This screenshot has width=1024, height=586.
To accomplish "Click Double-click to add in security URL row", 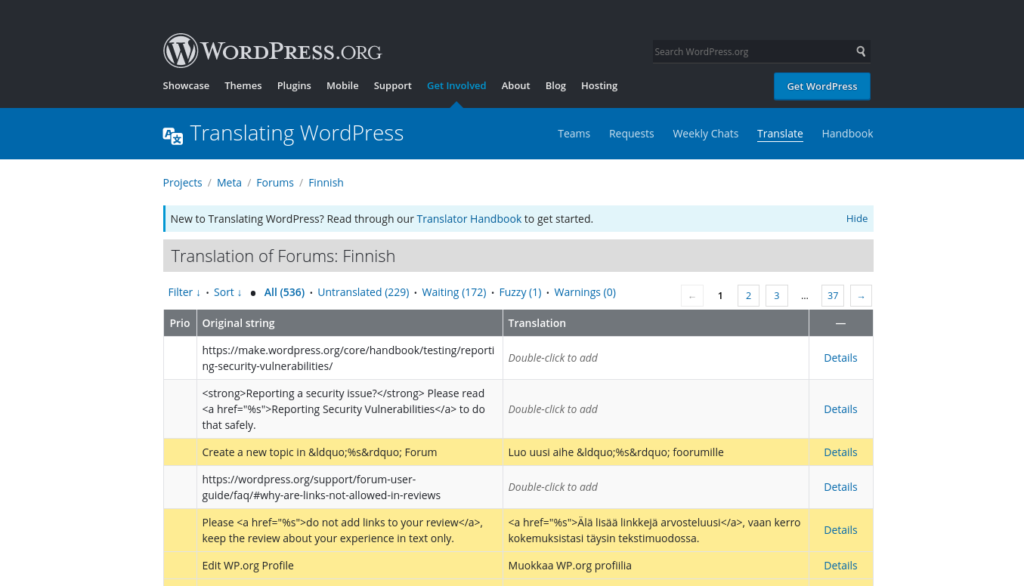I will tap(552, 358).
